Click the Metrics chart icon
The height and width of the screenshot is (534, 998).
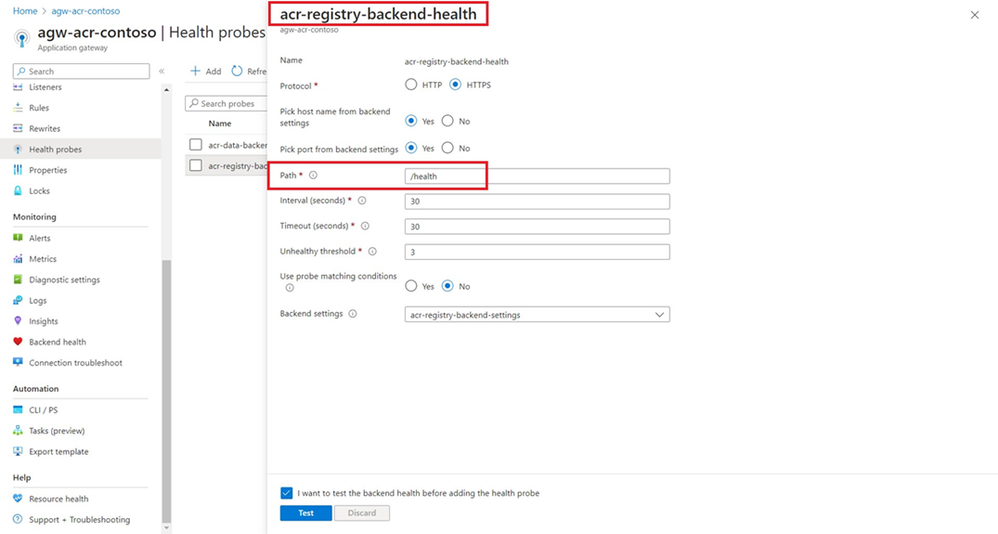coord(18,259)
